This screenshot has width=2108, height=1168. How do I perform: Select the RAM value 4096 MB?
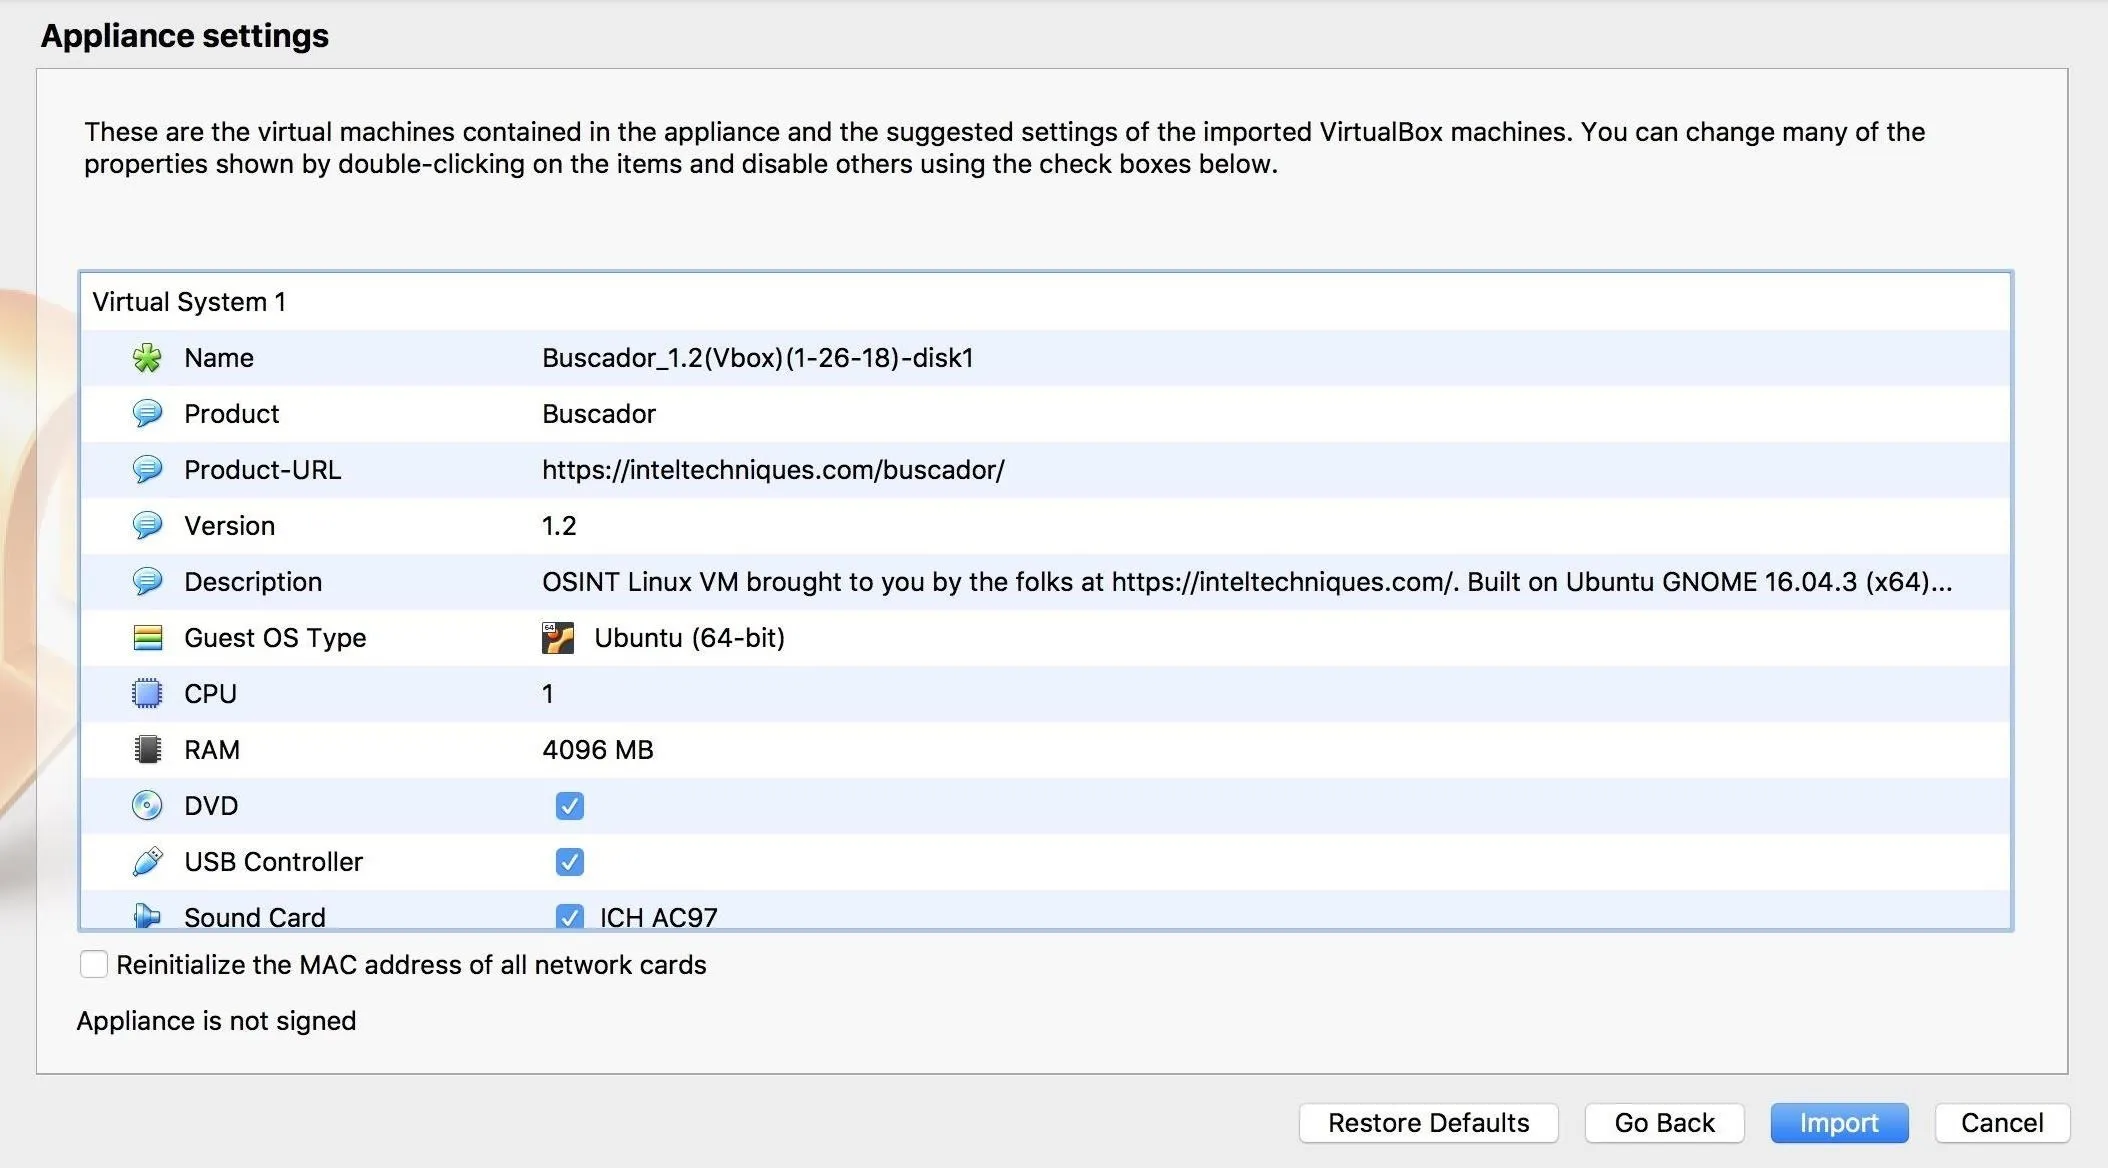pos(598,750)
